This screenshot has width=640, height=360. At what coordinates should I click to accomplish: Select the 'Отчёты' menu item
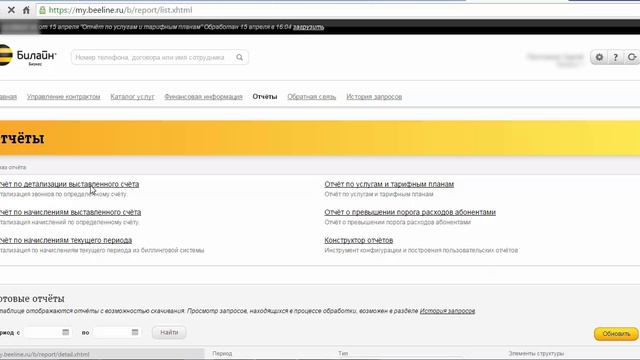(265, 97)
